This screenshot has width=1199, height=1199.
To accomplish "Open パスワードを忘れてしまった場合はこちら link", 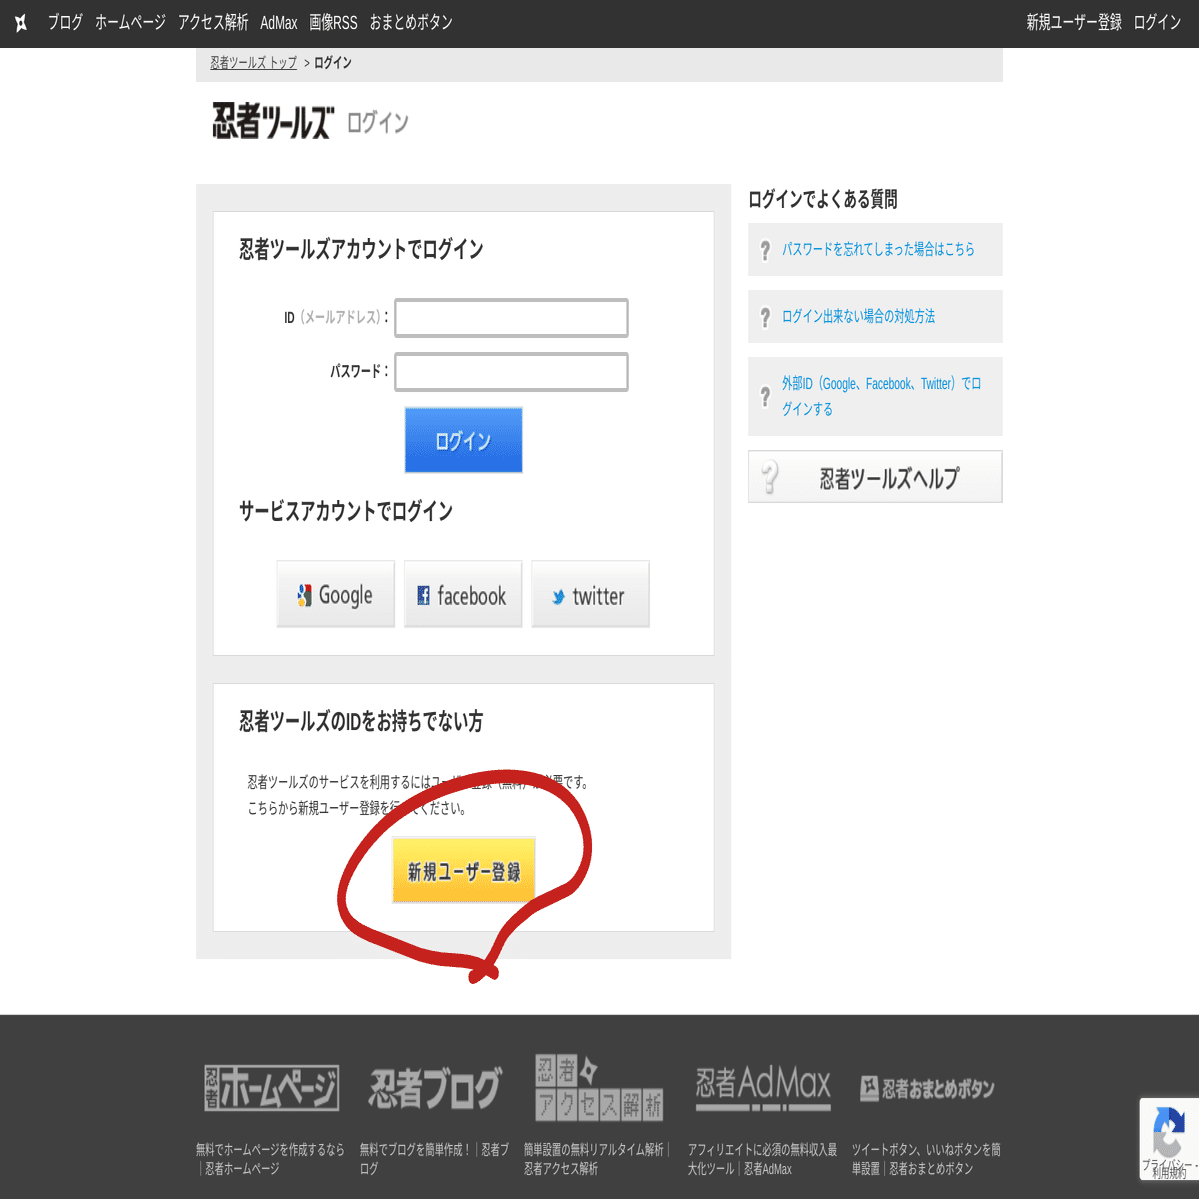I will tap(878, 249).
